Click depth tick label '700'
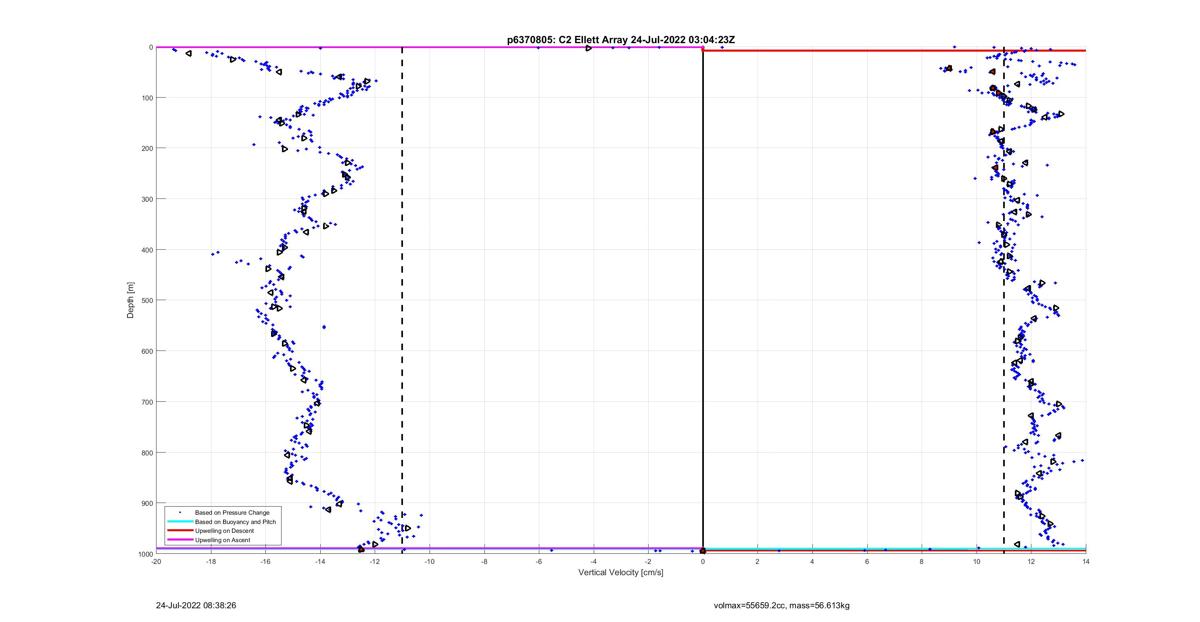The image size is (1200, 622). (146, 402)
